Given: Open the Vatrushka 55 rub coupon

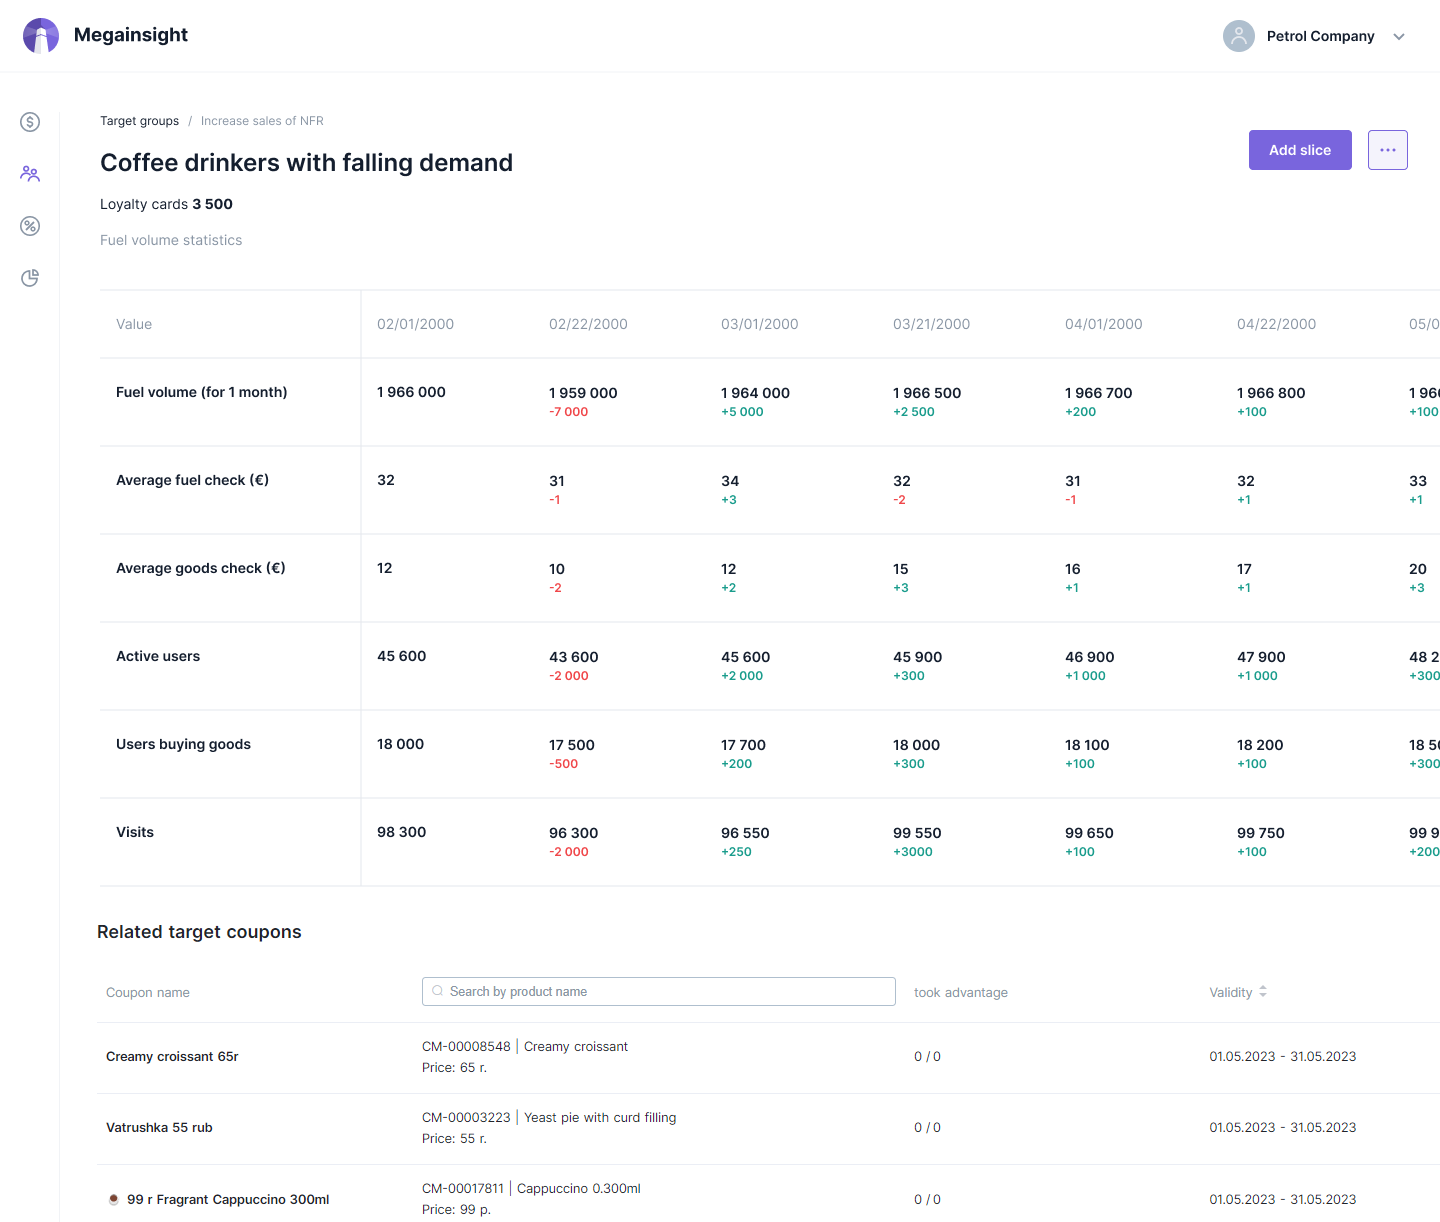Looking at the screenshot, I should (159, 1127).
